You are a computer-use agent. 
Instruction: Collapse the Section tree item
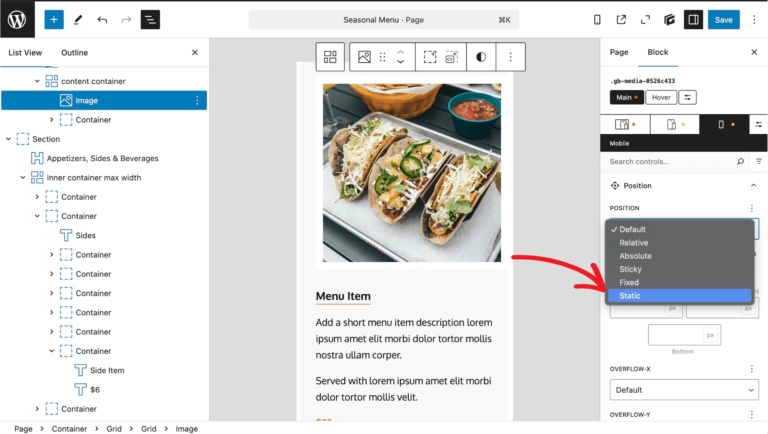pyautogui.click(x=8, y=139)
